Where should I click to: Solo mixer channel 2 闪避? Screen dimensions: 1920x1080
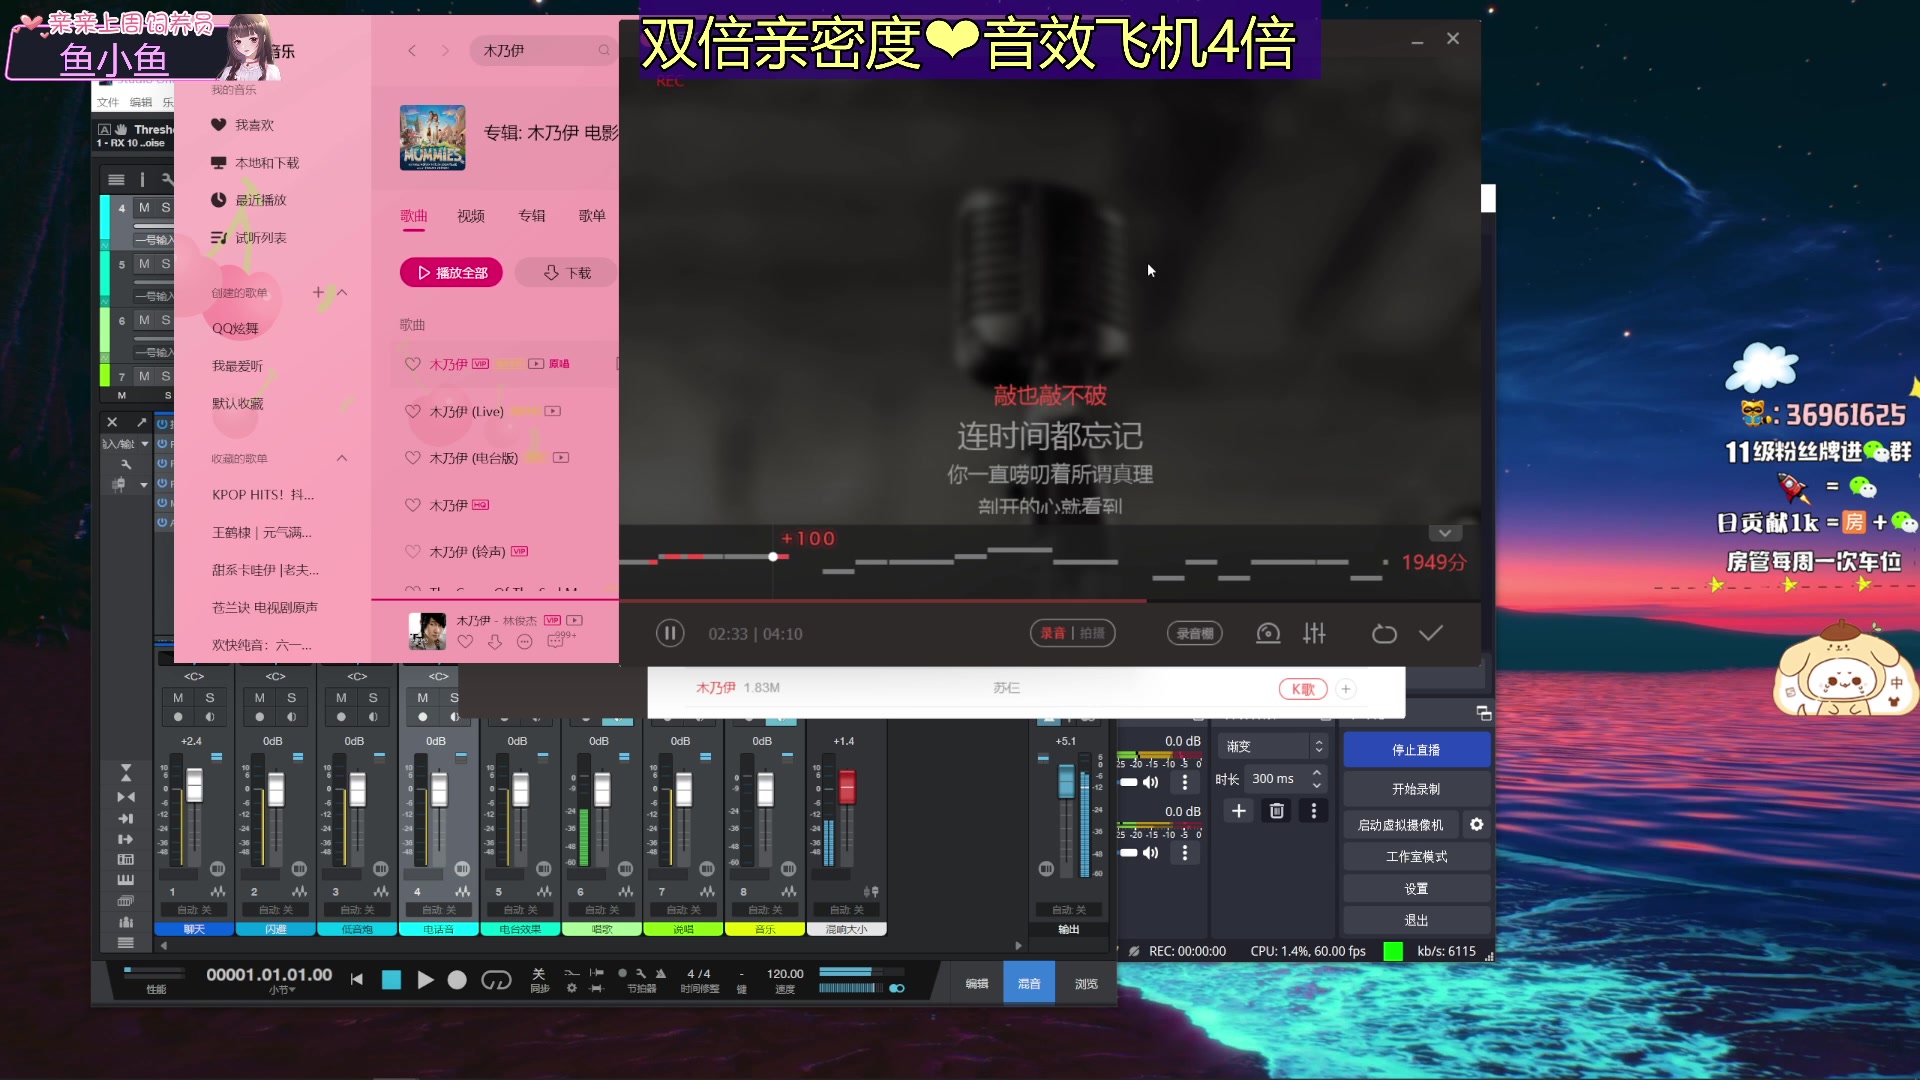click(x=291, y=698)
